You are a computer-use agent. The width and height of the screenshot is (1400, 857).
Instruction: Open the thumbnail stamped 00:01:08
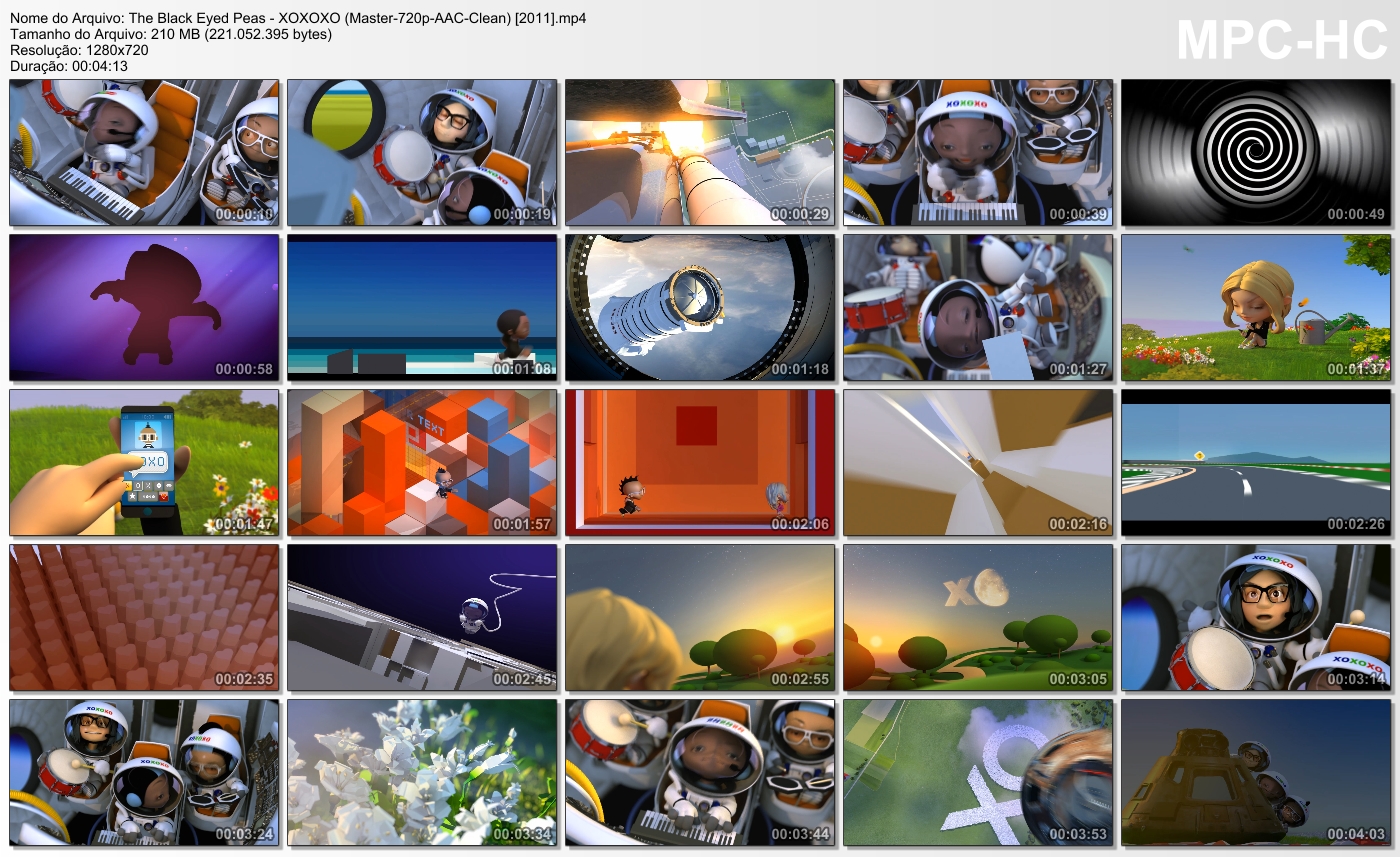pyautogui.click(x=422, y=308)
